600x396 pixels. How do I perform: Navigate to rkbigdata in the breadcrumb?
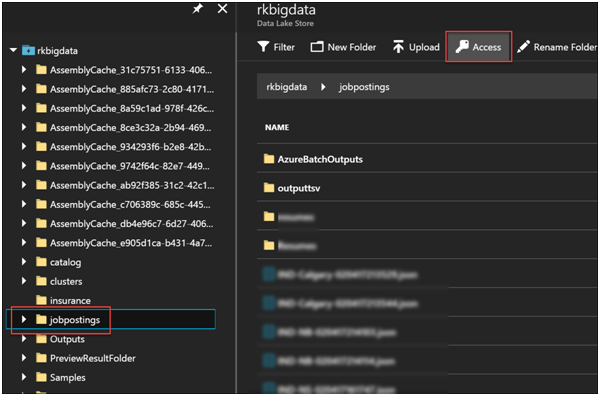pyautogui.click(x=287, y=87)
